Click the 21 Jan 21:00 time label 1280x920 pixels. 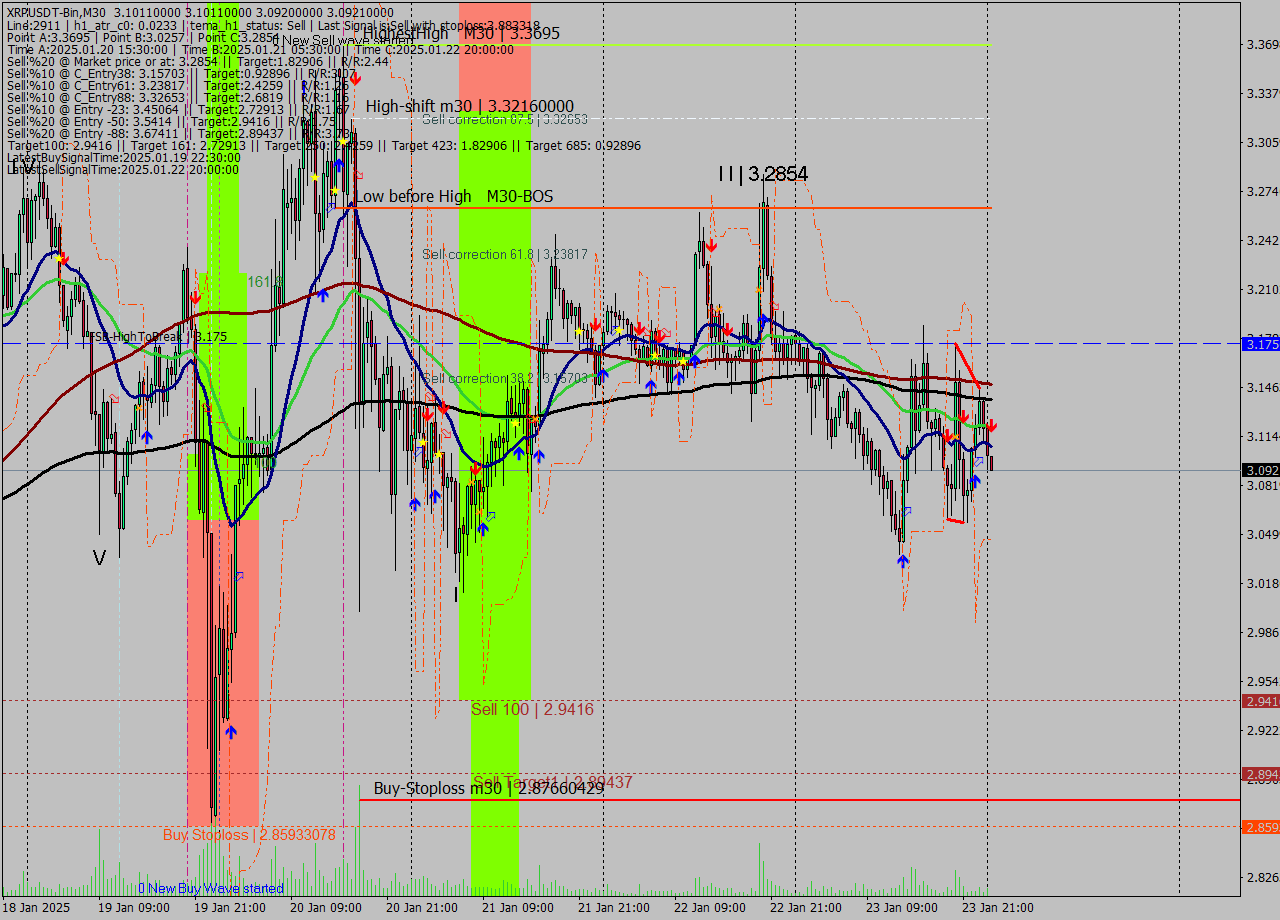[x=613, y=908]
